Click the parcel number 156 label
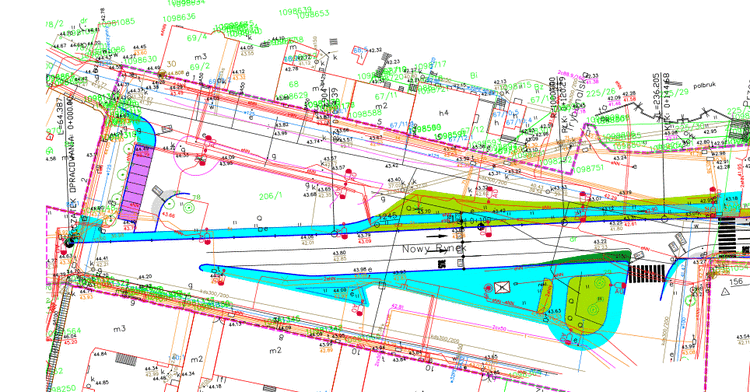The width and height of the screenshot is (750, 392). (x=736, y=282)
